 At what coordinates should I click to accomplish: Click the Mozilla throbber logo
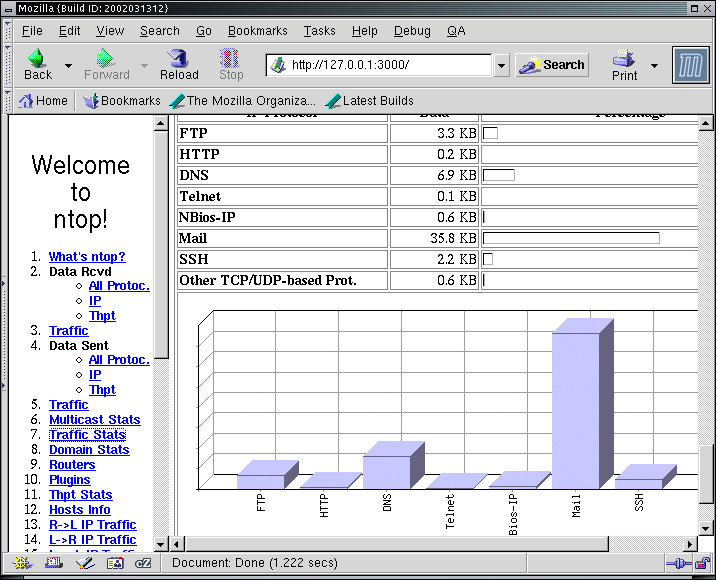689,65
